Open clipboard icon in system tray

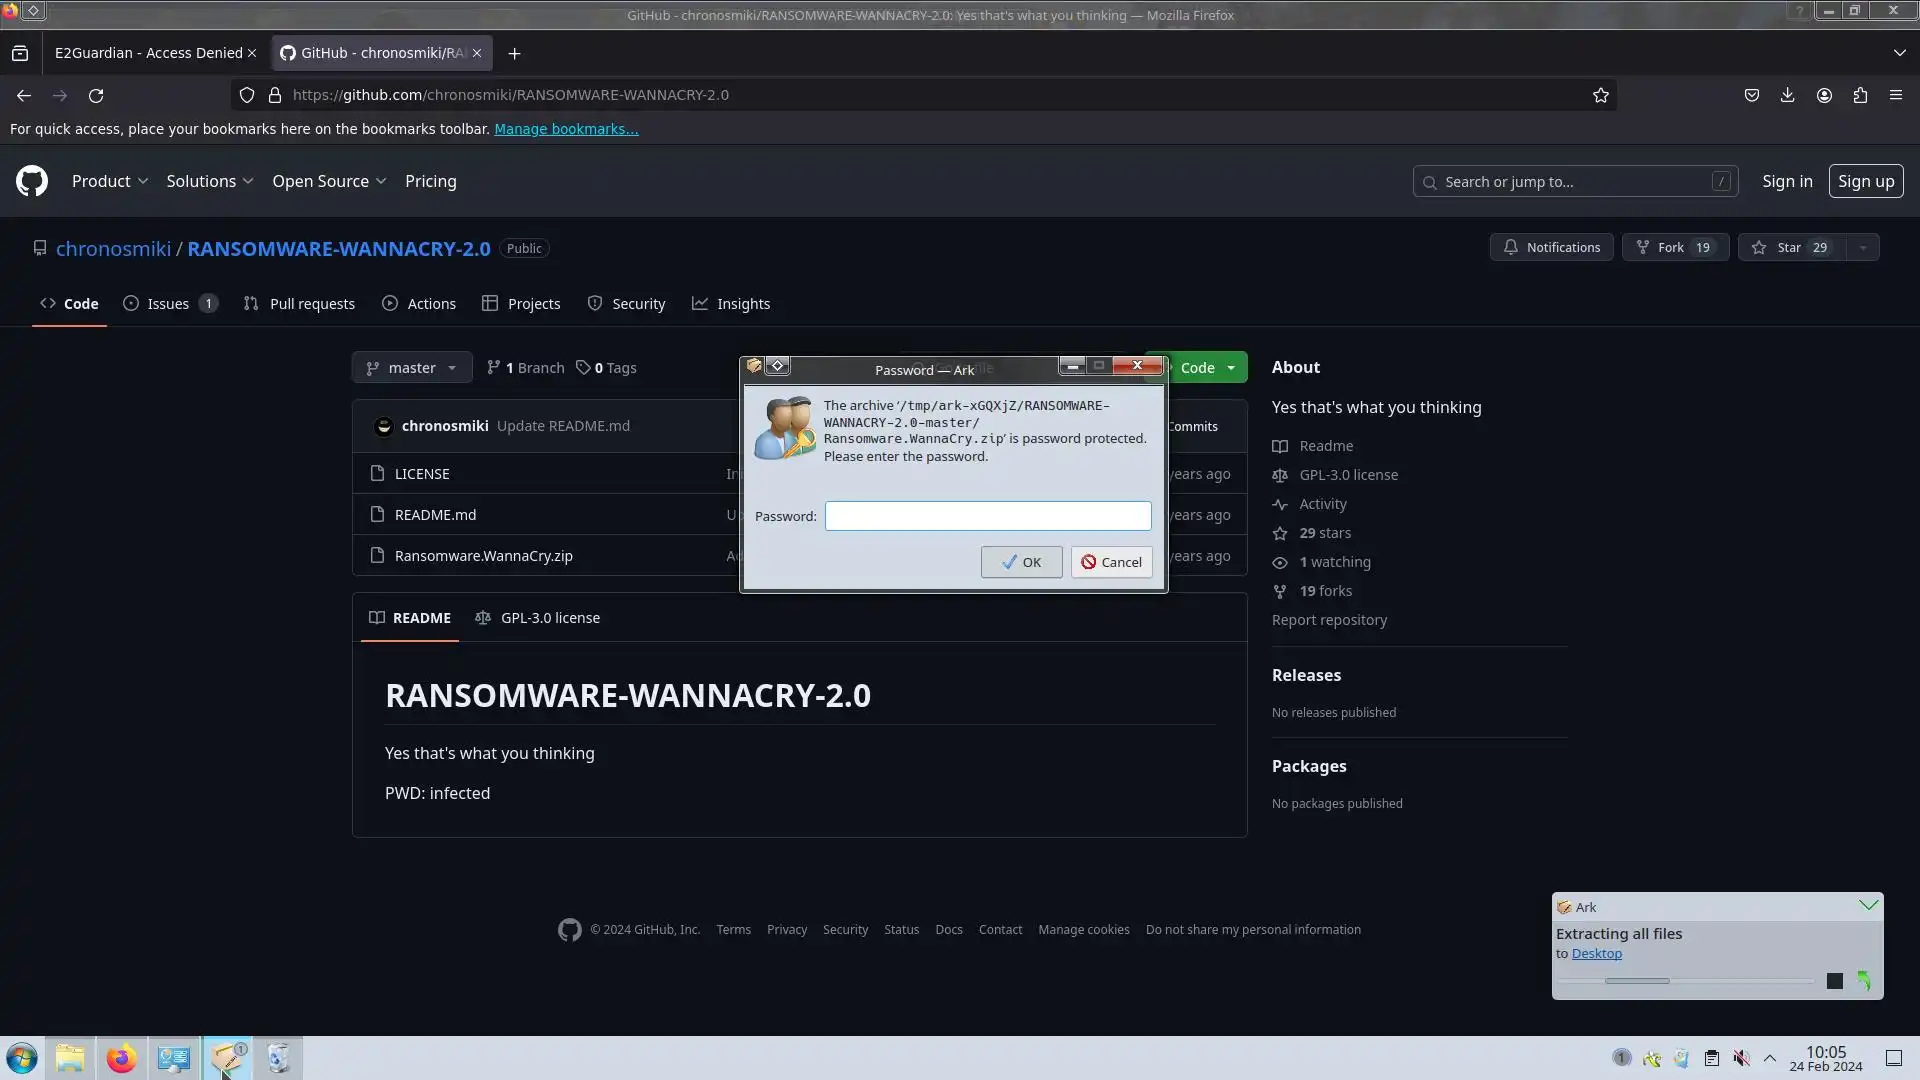1711,1058
